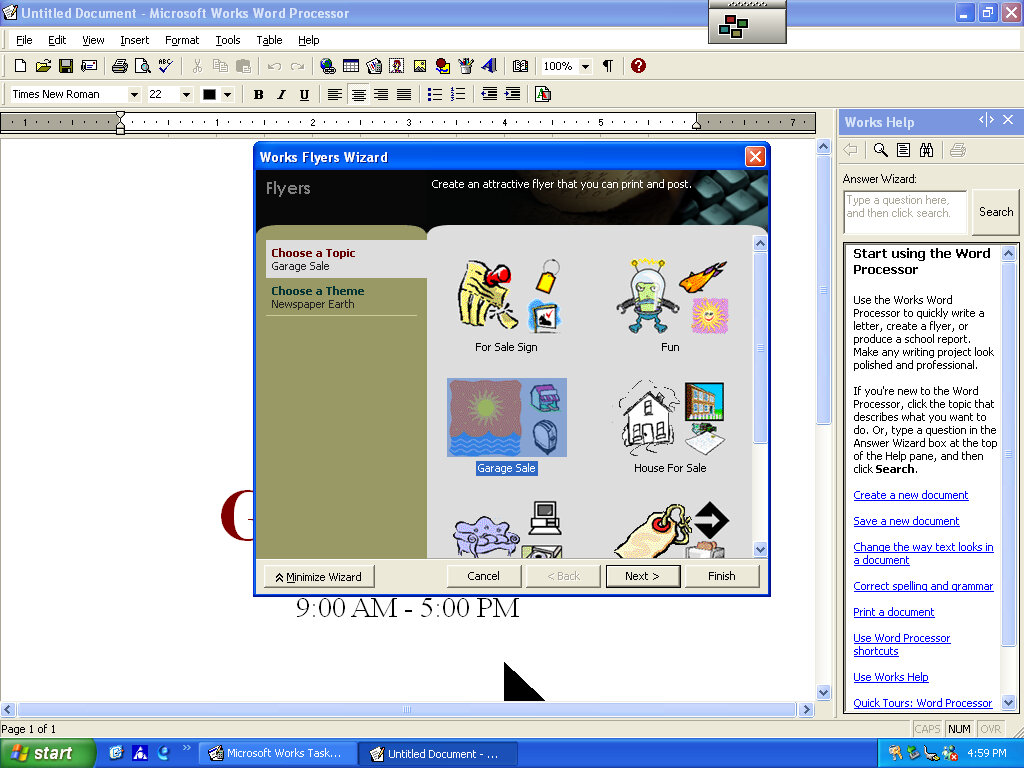Toggle Italic formatting

point(281,94)
